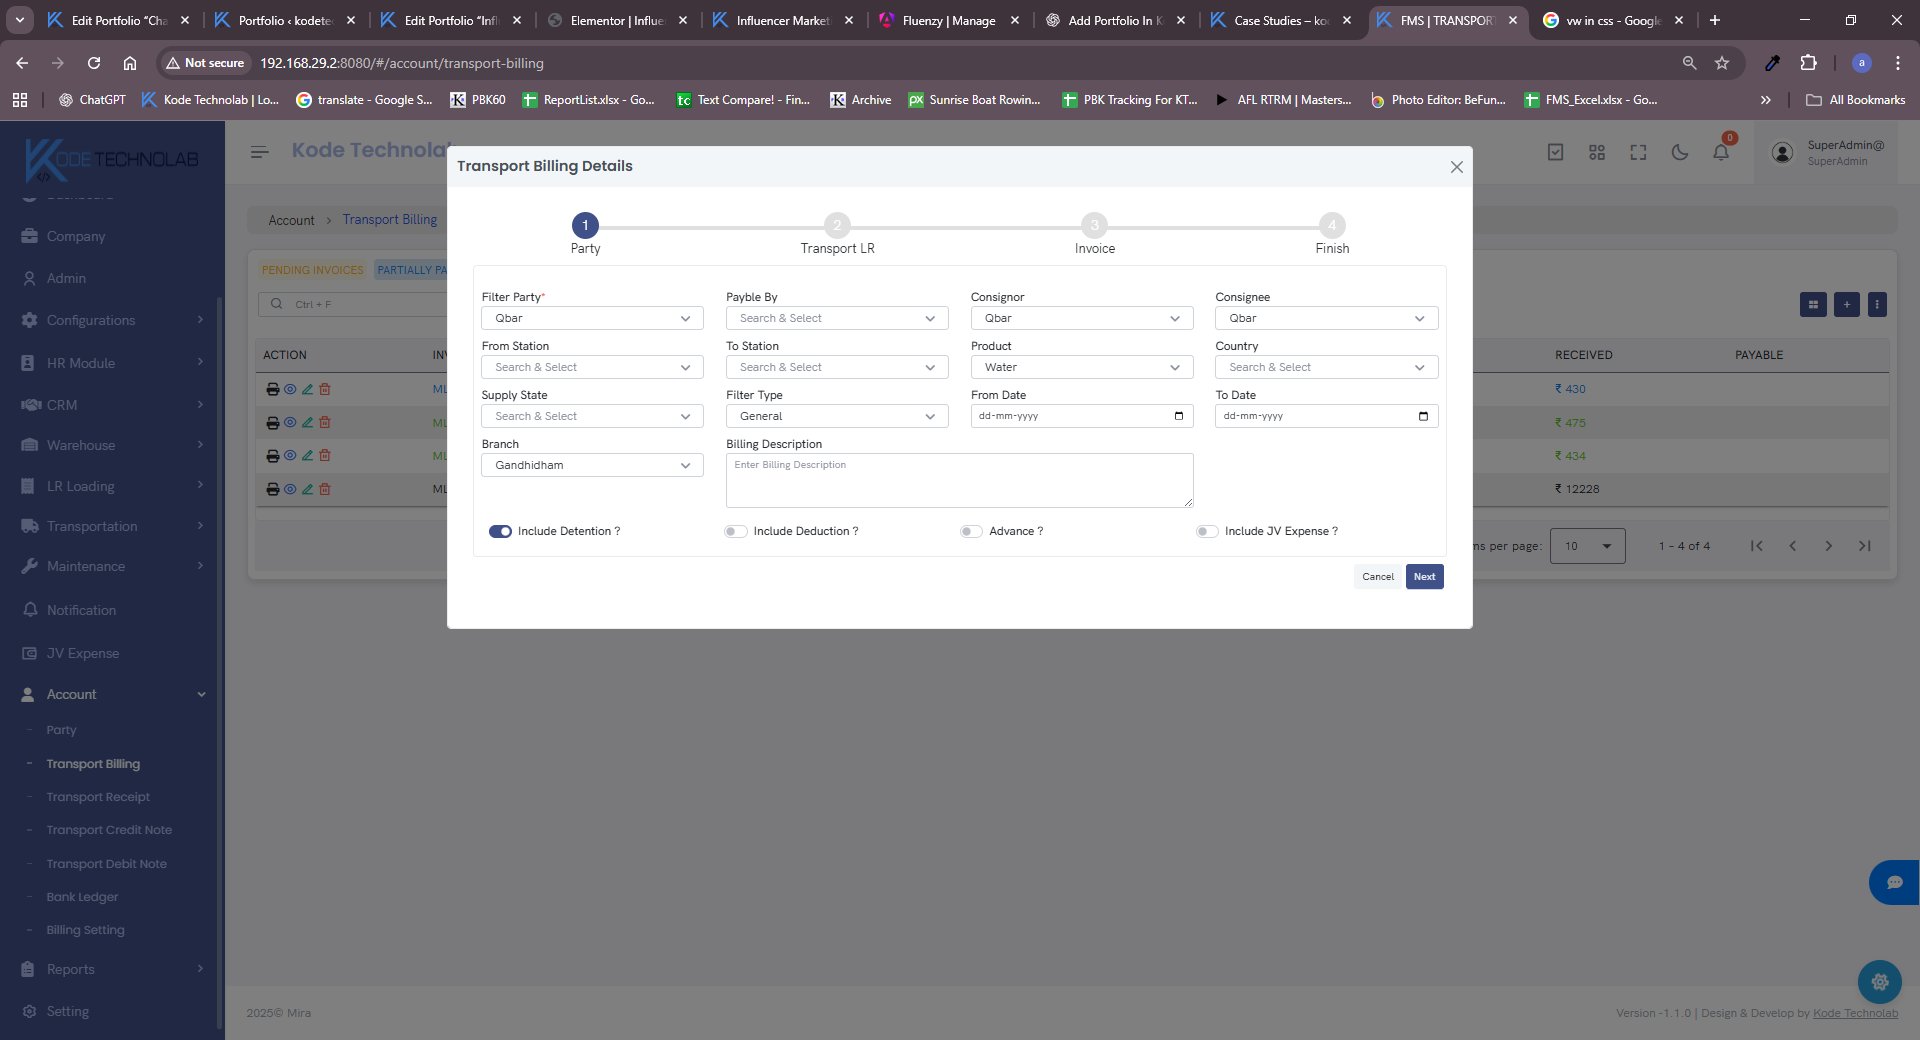1920x1040 pixels.
Task: Toggle the Include Detention switch
Action: (500, 531)
